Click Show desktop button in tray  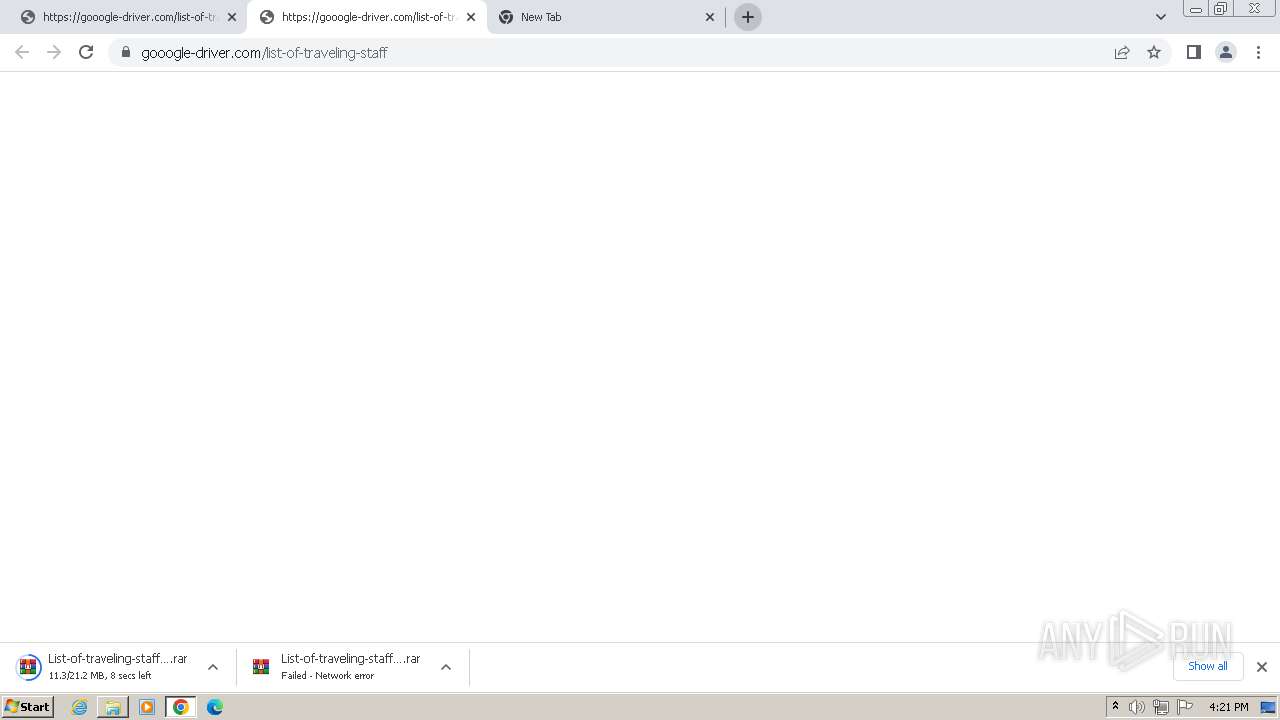(x=1269, y=707)
